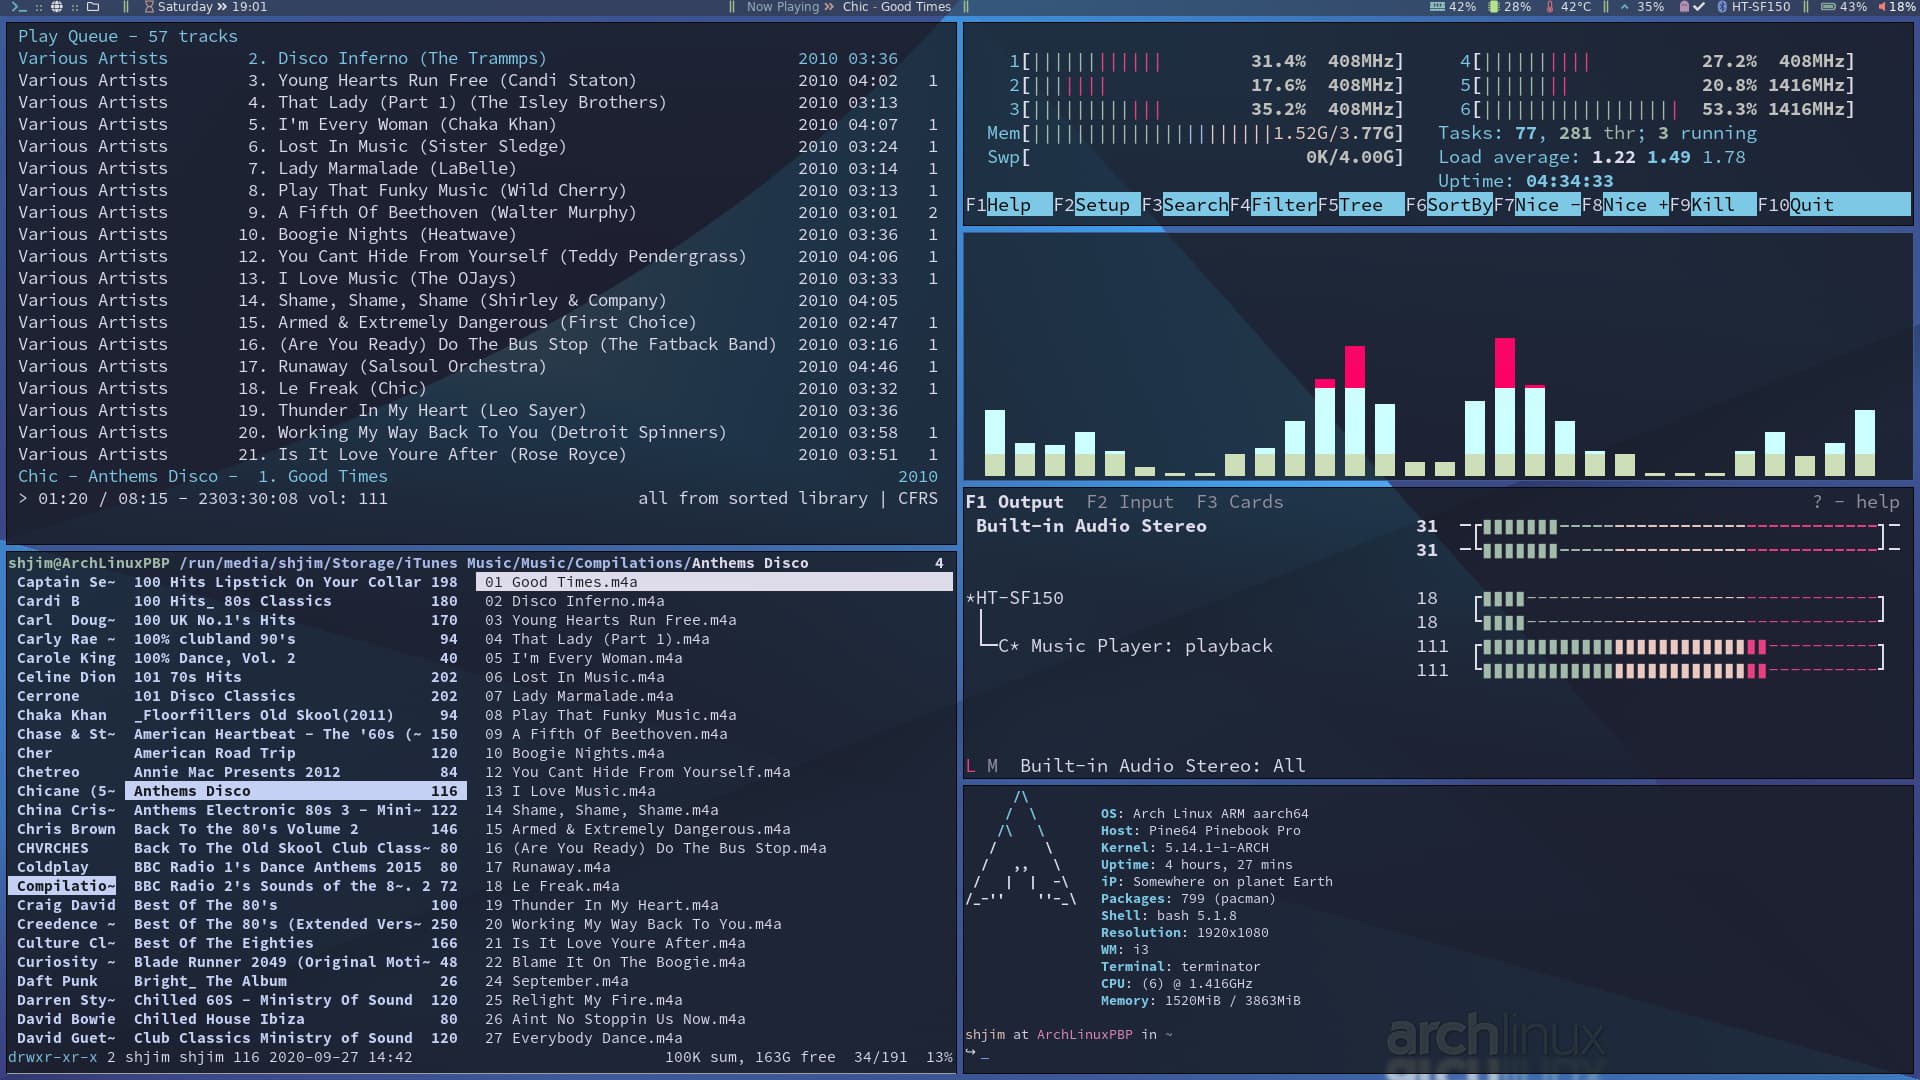Open the web browser globe icon
1920x1080 pixels.
(x=57, y=7)
